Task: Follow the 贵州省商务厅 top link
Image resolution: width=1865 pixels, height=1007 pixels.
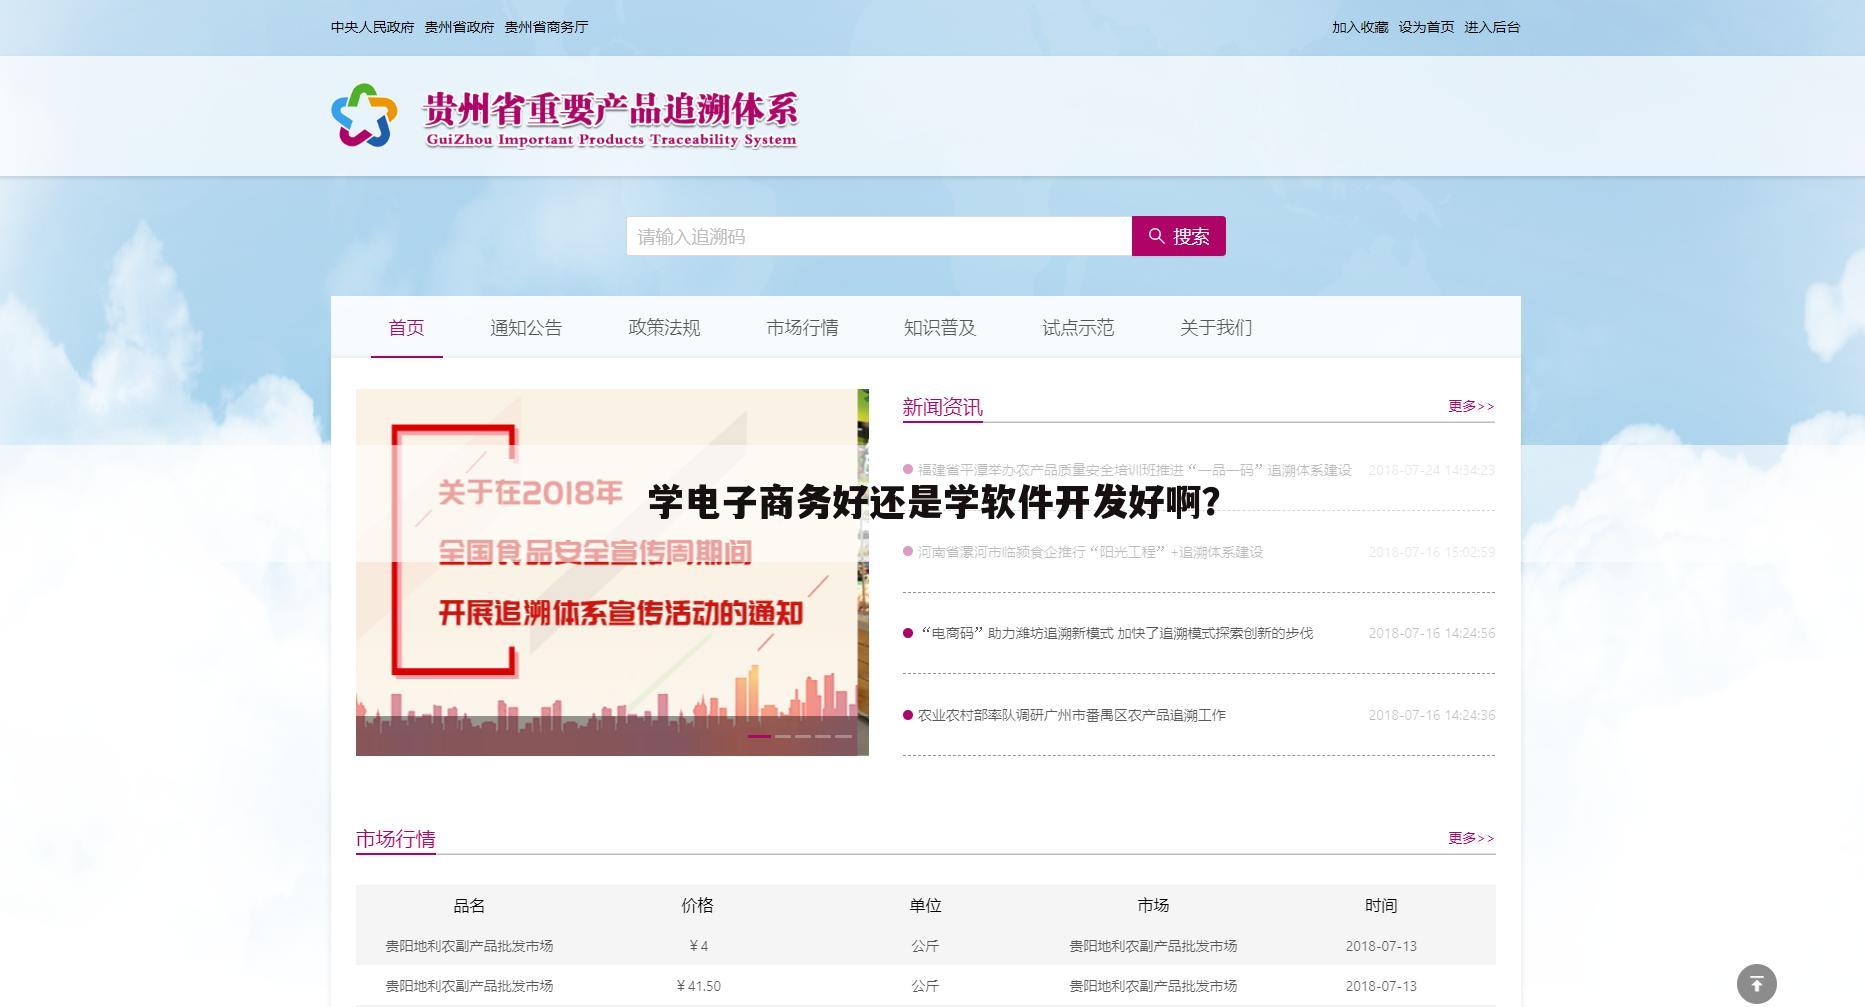Action: [546, 27]
